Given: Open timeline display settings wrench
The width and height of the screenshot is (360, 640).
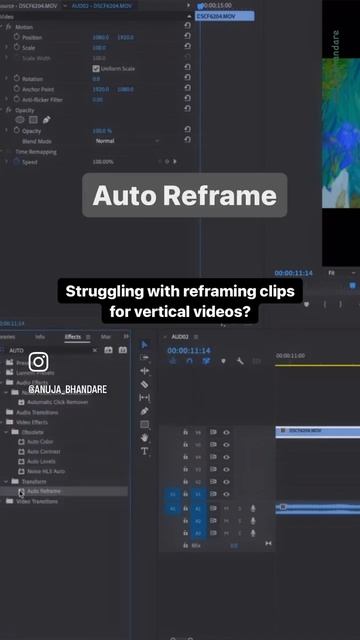Looking at the screenshot, I should tap(240, 361).
